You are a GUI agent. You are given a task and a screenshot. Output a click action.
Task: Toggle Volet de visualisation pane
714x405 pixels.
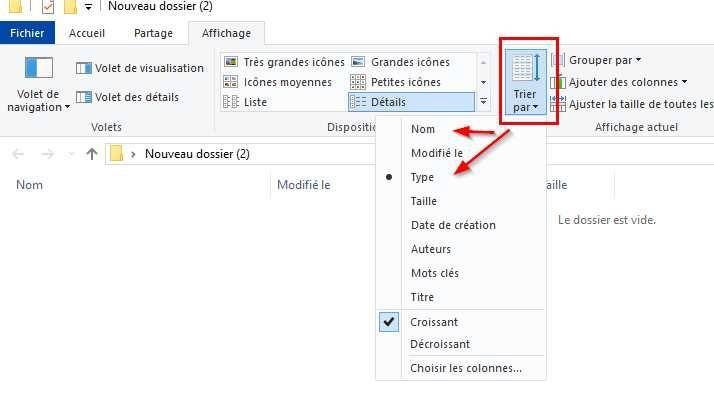(140, 68)
